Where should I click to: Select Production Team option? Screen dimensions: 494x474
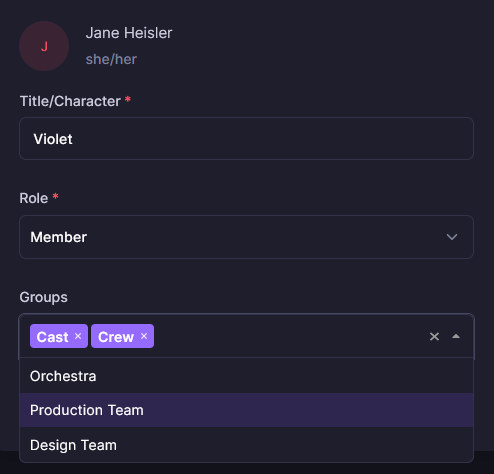tap(246, 410)
